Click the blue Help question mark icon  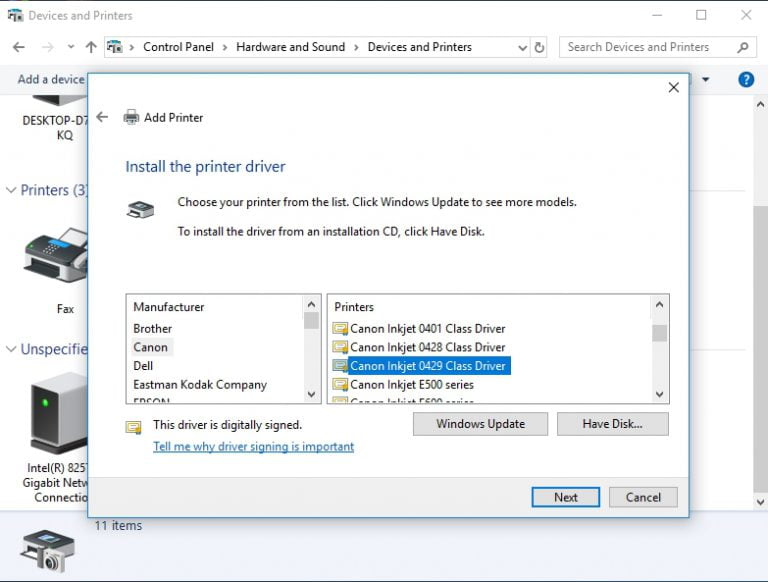click(745, 79)
